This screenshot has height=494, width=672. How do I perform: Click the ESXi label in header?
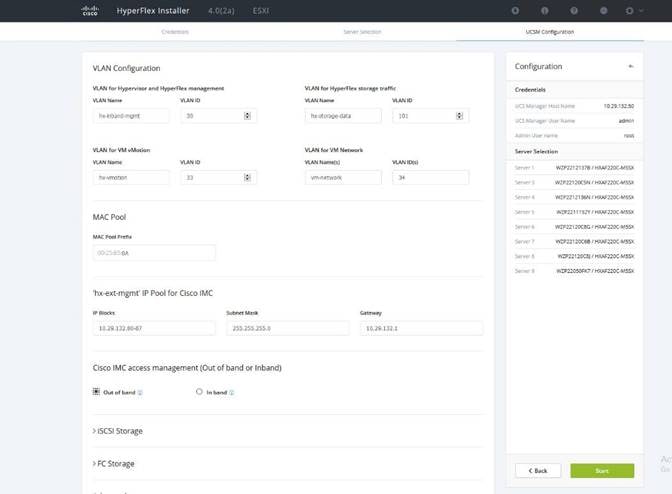tap(261, 11)
